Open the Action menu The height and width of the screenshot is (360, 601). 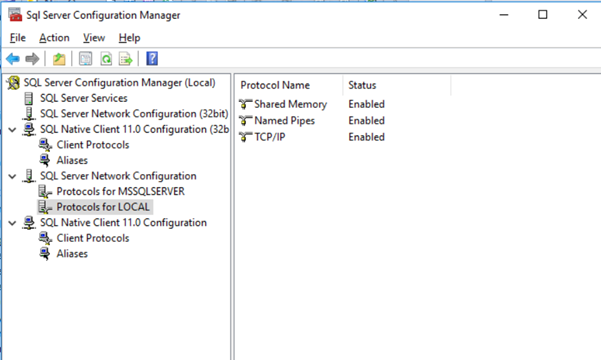(x=54, y=38)
